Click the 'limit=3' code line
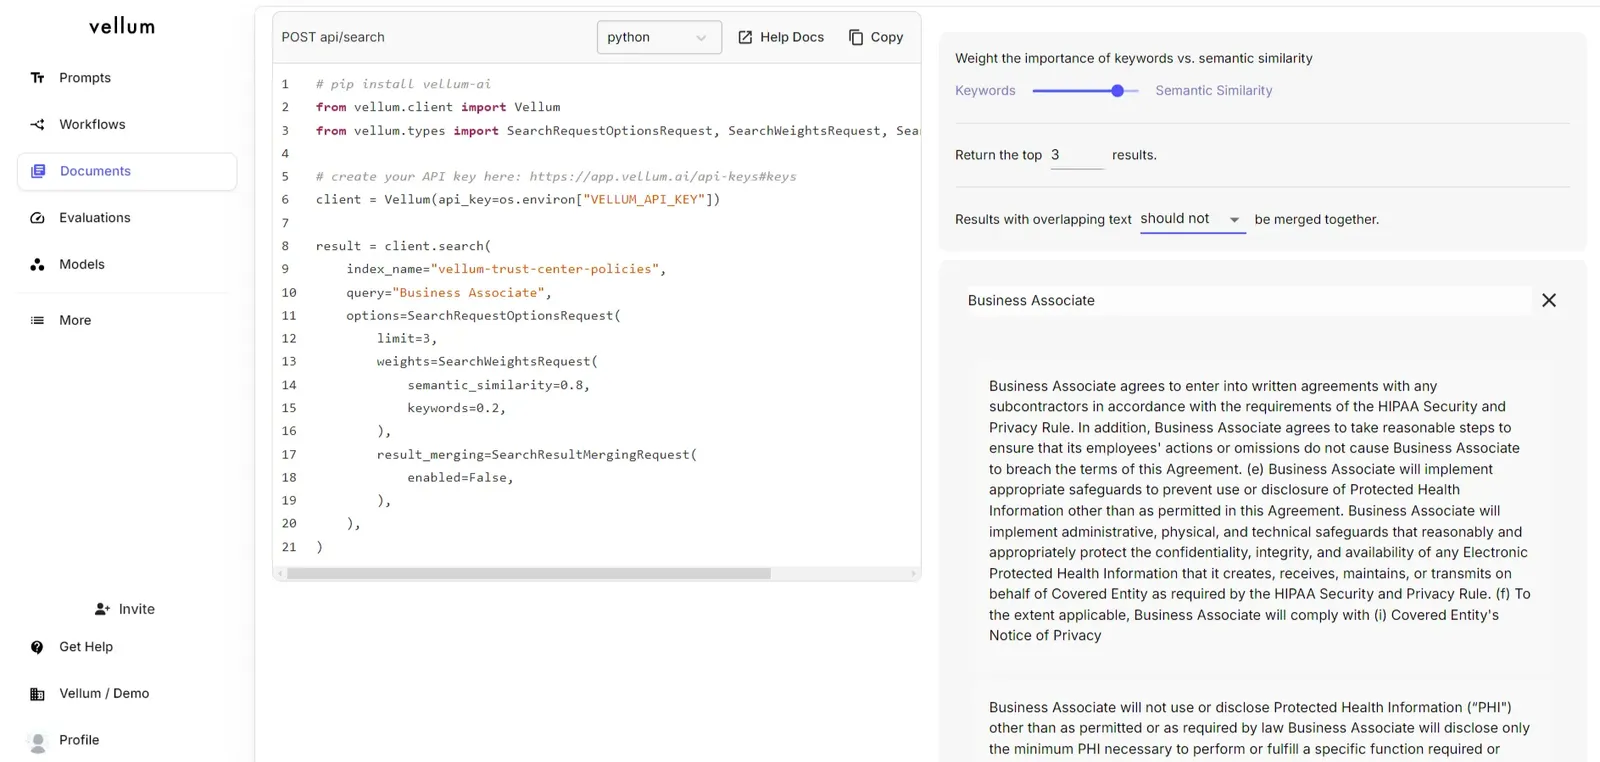This screenshot has height=762, width=1600. [x=407, y=339]
